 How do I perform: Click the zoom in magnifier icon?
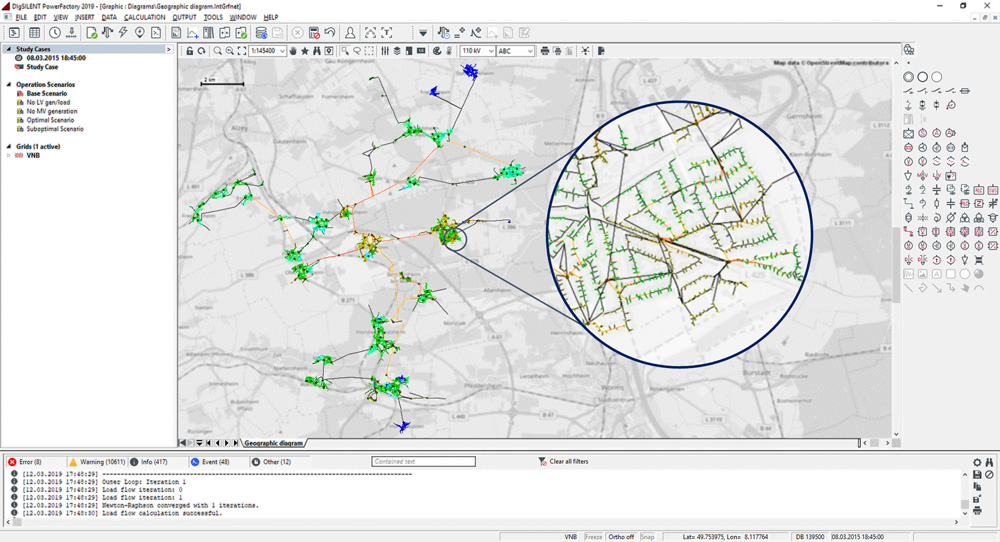(217, 51)
